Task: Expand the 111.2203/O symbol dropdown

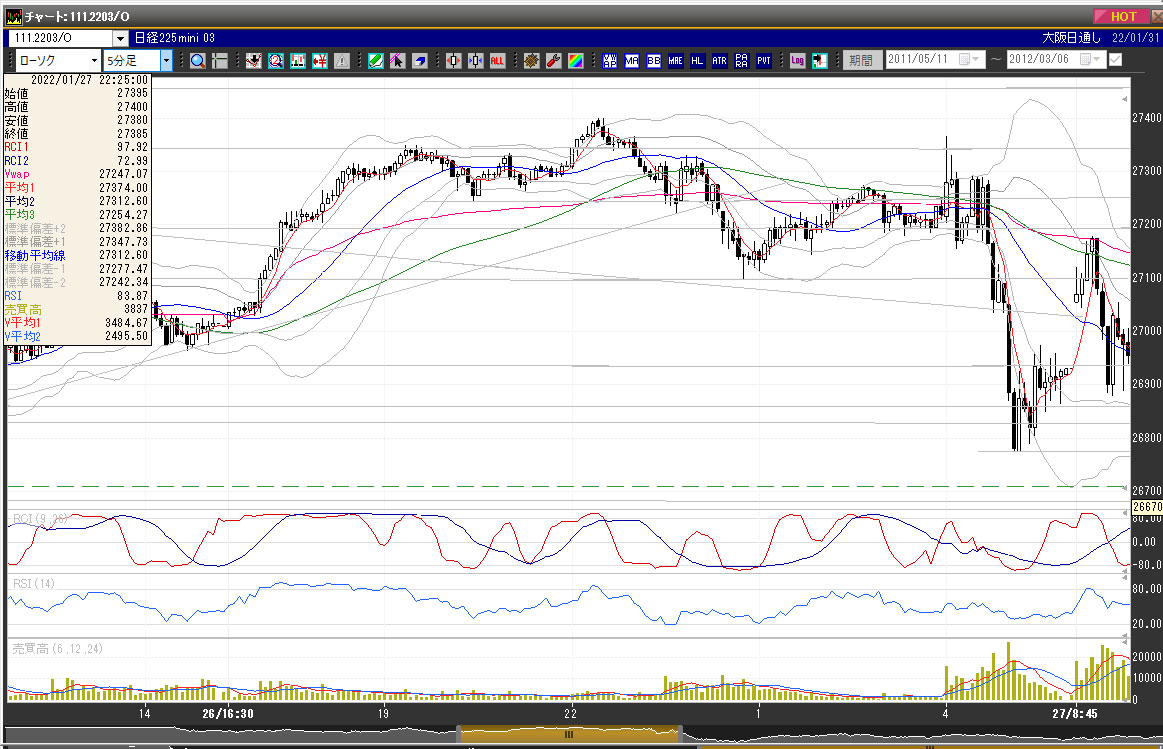Action: pos(120,38)
